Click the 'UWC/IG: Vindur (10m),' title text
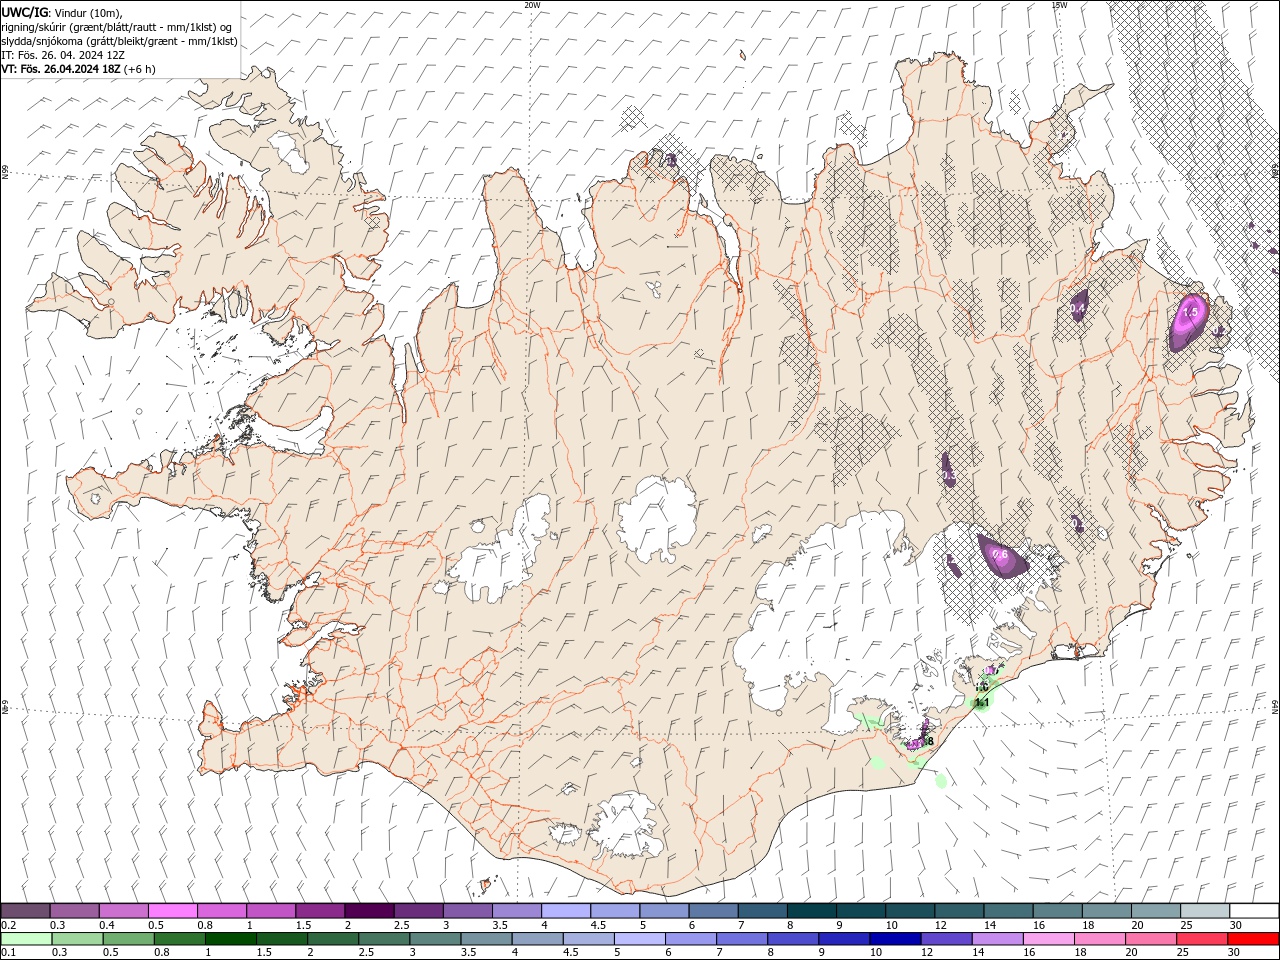This screenshot has width=1280, height=960. click(61, 12)
